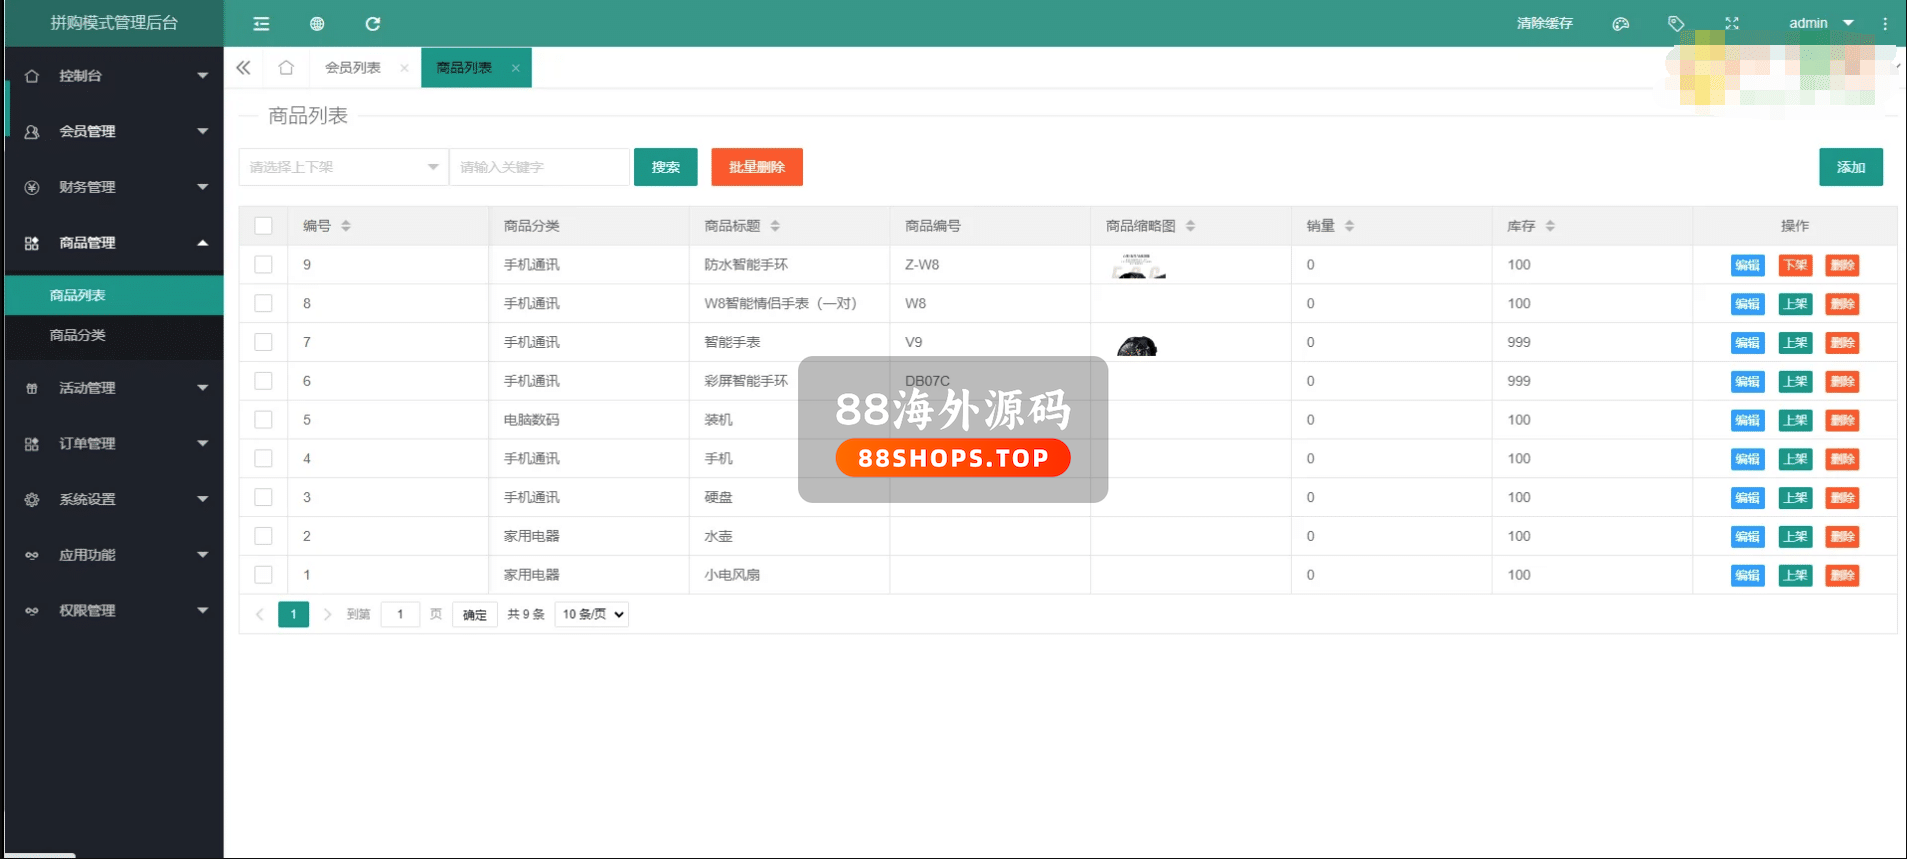Toggle fullscreen with the expand icon
Viewport: 1907px width, 859px height.
tap(1732, 24)
